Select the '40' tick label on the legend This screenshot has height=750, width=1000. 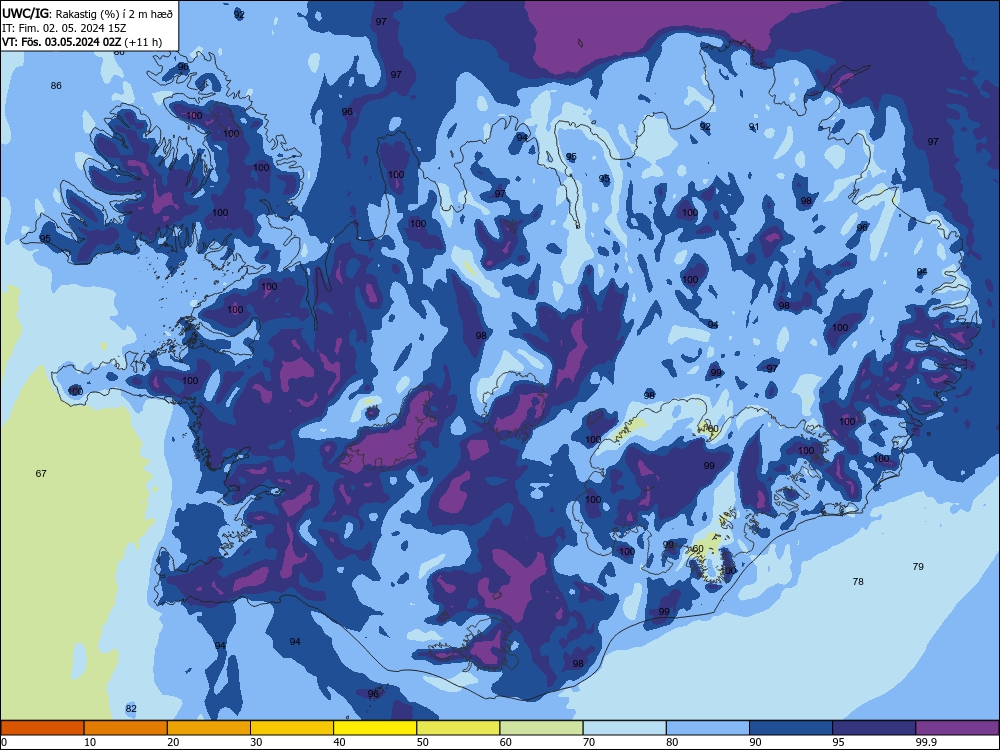coord(340,742)
